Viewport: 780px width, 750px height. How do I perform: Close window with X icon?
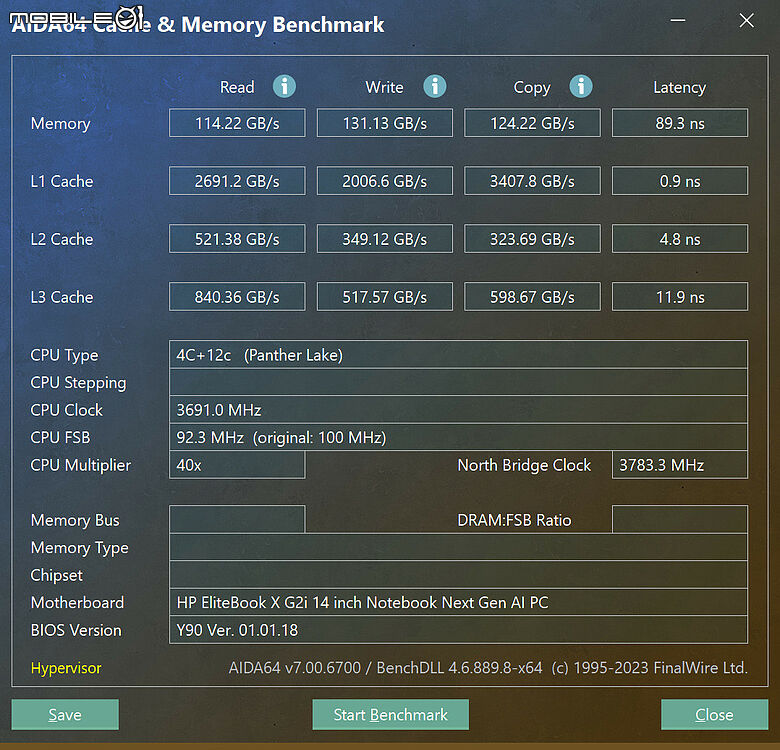[x=747, y=20]
